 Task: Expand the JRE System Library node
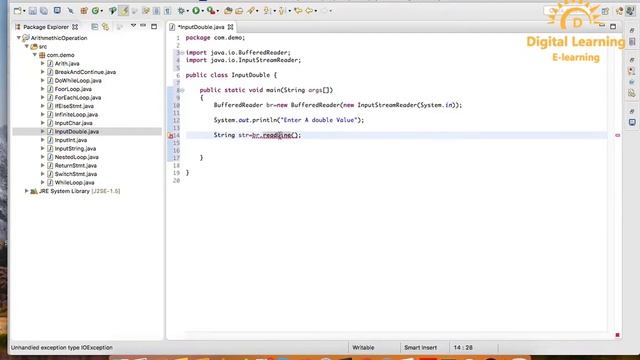(x=27, y=191)
